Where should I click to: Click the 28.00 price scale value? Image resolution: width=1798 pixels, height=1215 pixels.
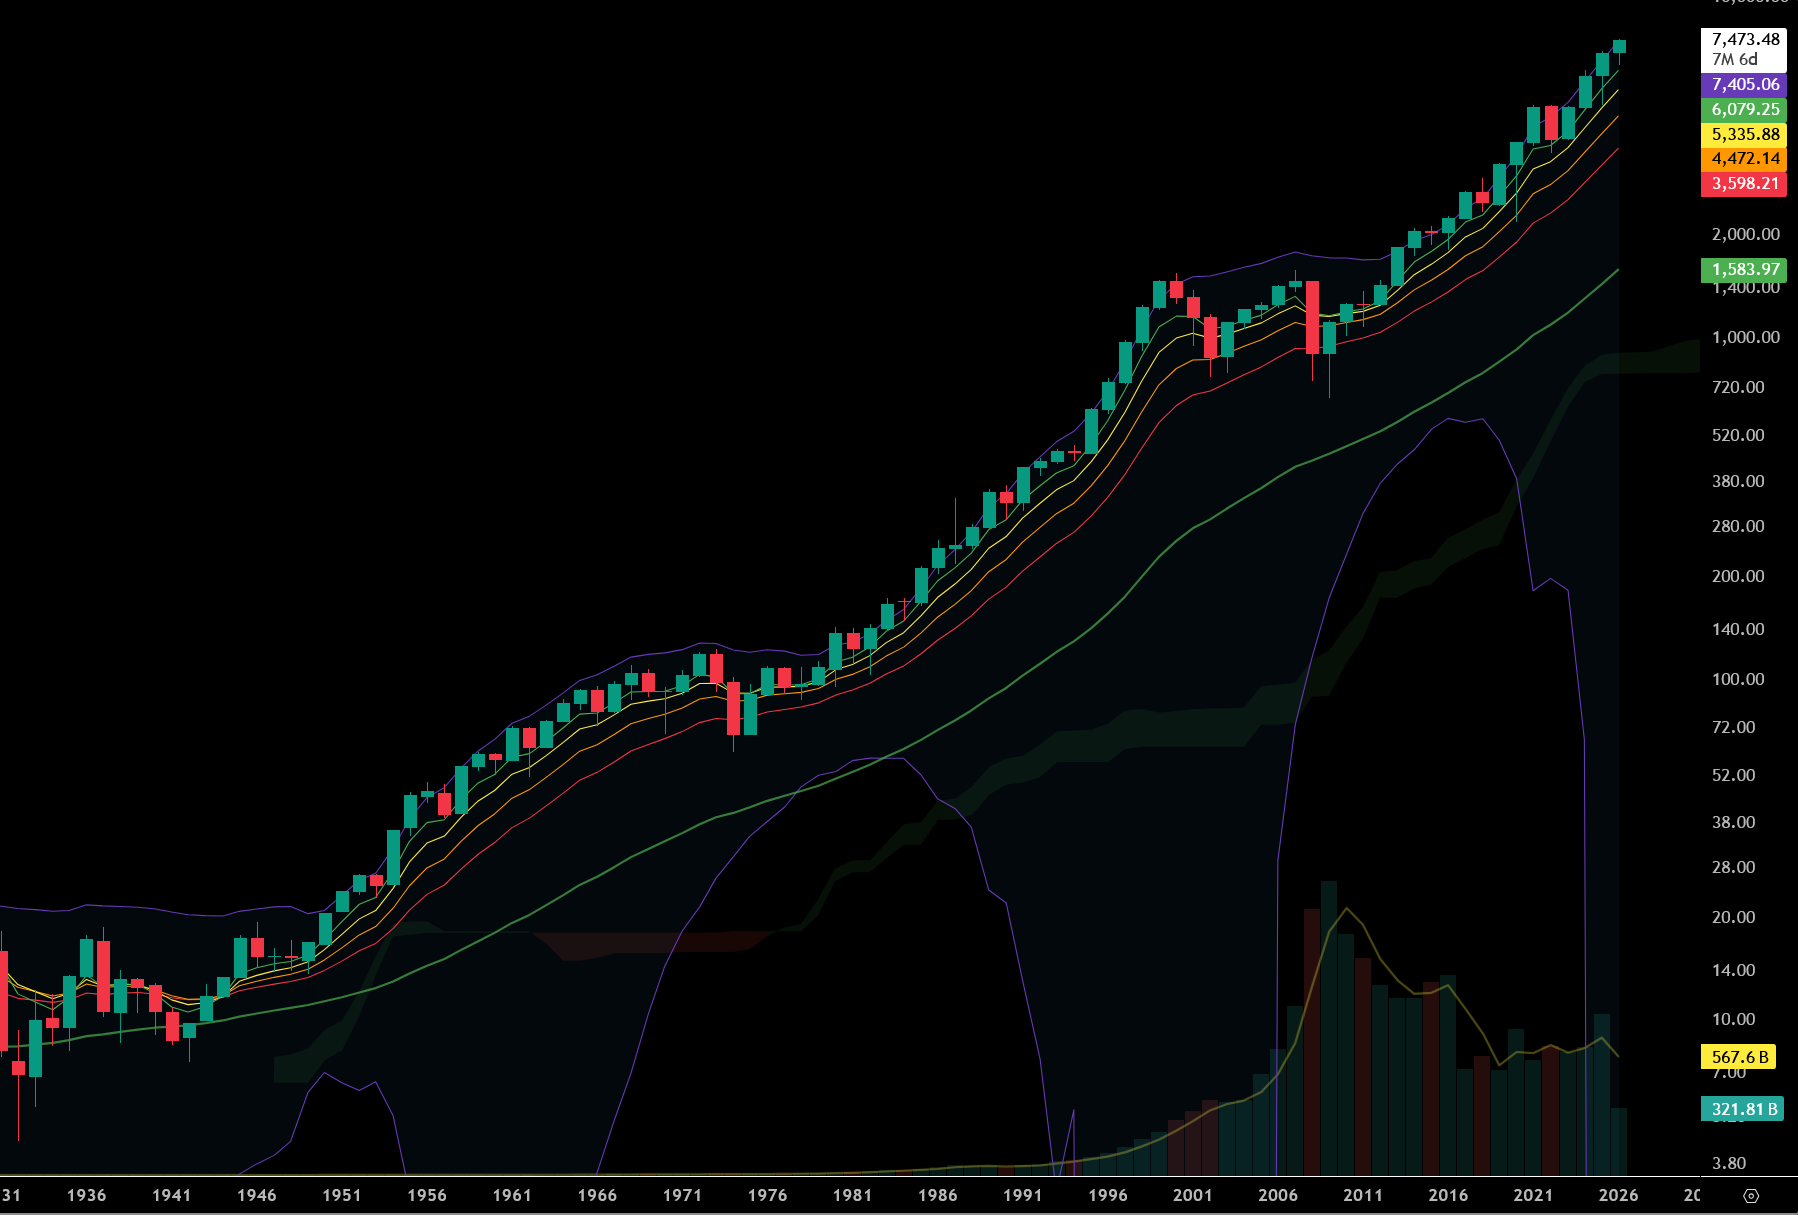(x=1734, y=867)
